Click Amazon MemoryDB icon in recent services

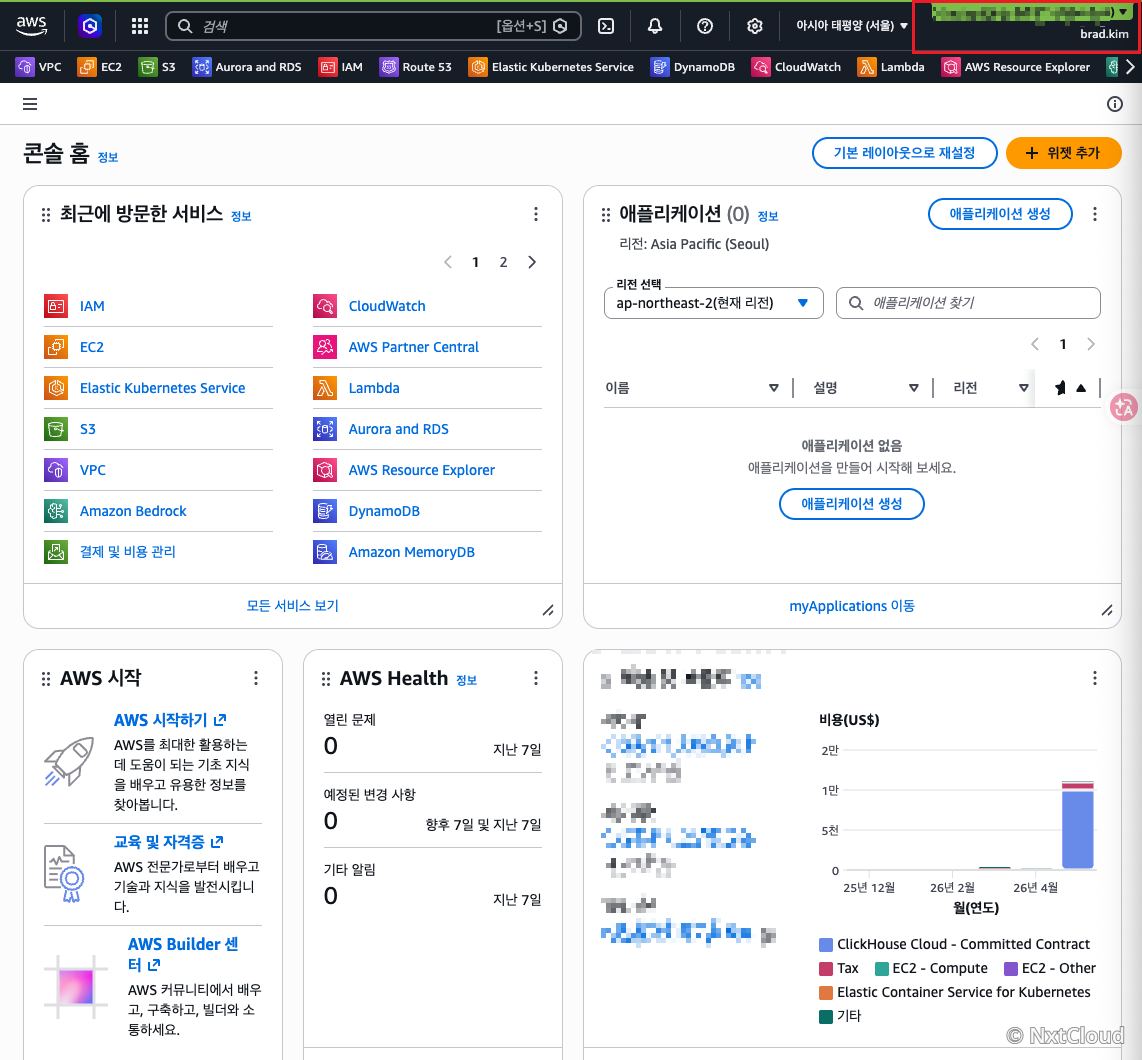325,551
